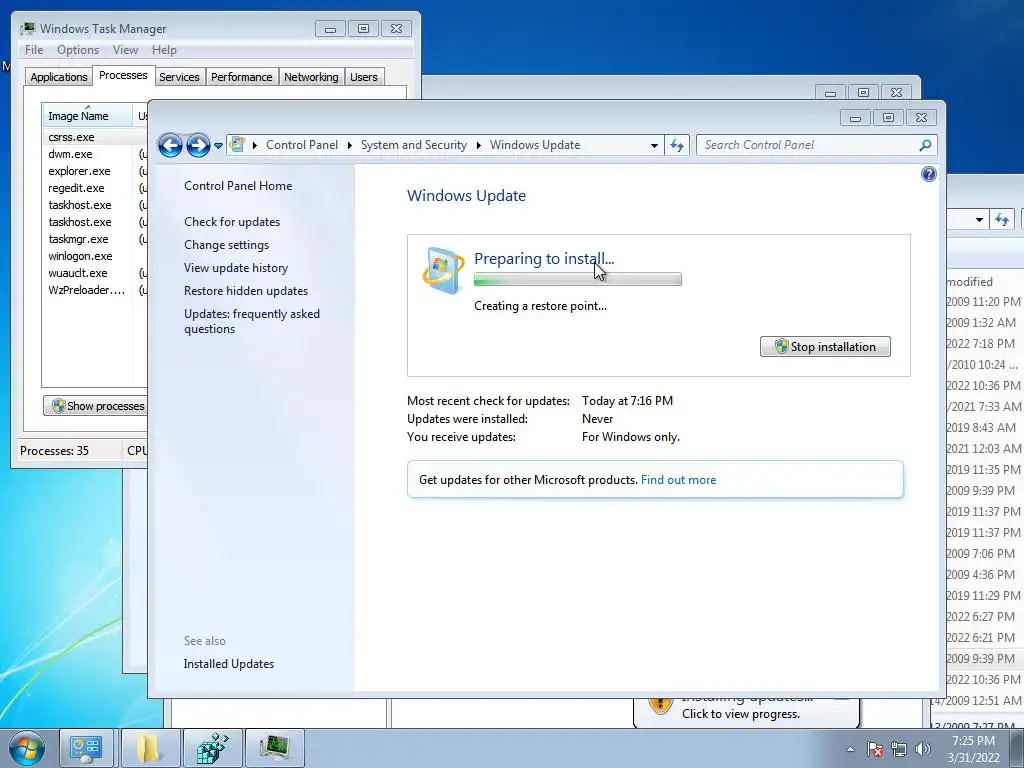Select WzPreloader process row
This screenshot has height=768, width=1024.
95,290
